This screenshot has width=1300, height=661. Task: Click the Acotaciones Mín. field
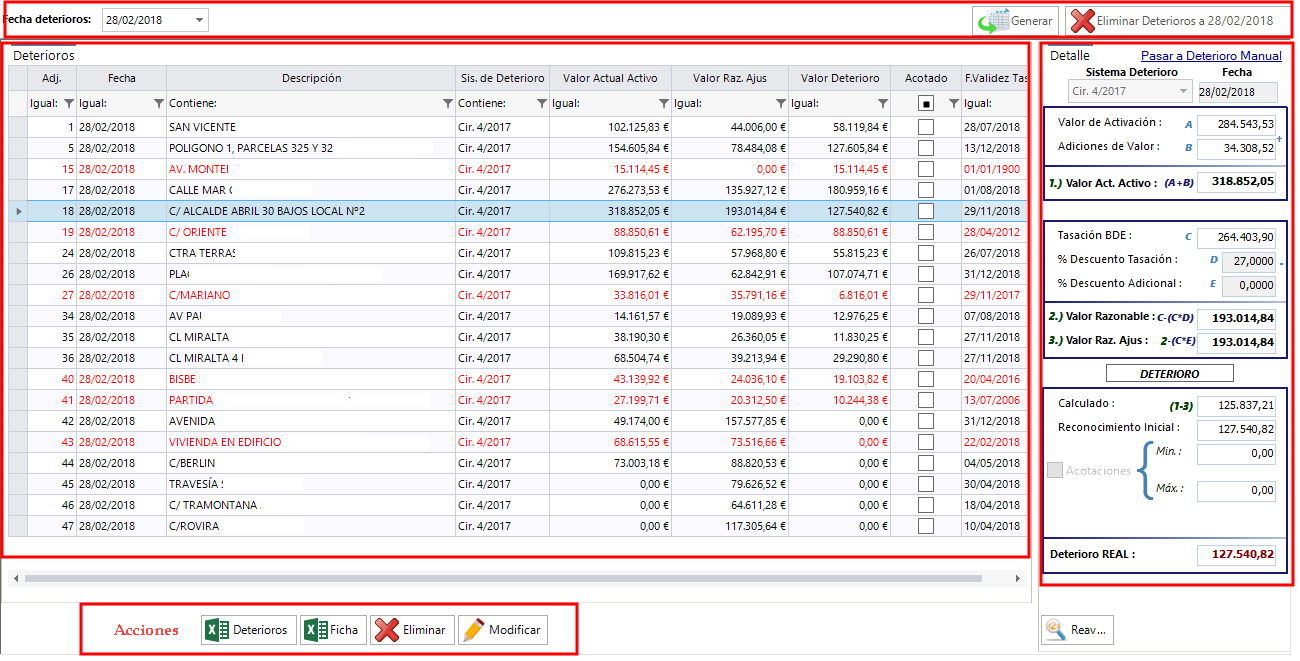pyautogui.click(x=1237, y=454)
